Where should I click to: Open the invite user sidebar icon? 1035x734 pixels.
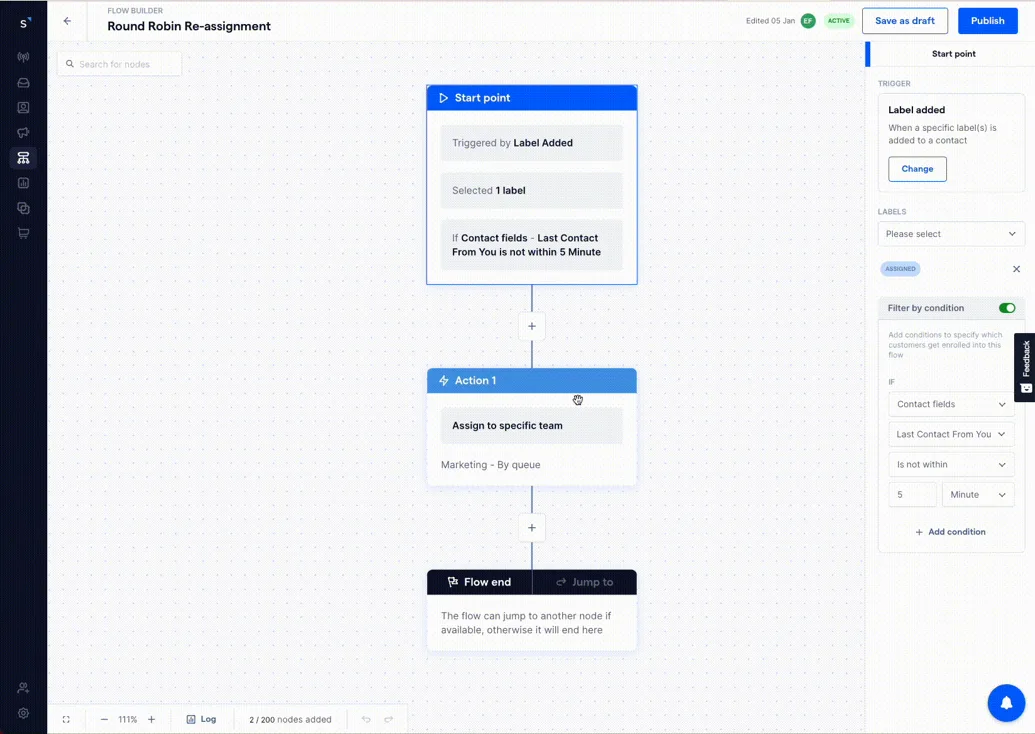(x=23, y=688)
